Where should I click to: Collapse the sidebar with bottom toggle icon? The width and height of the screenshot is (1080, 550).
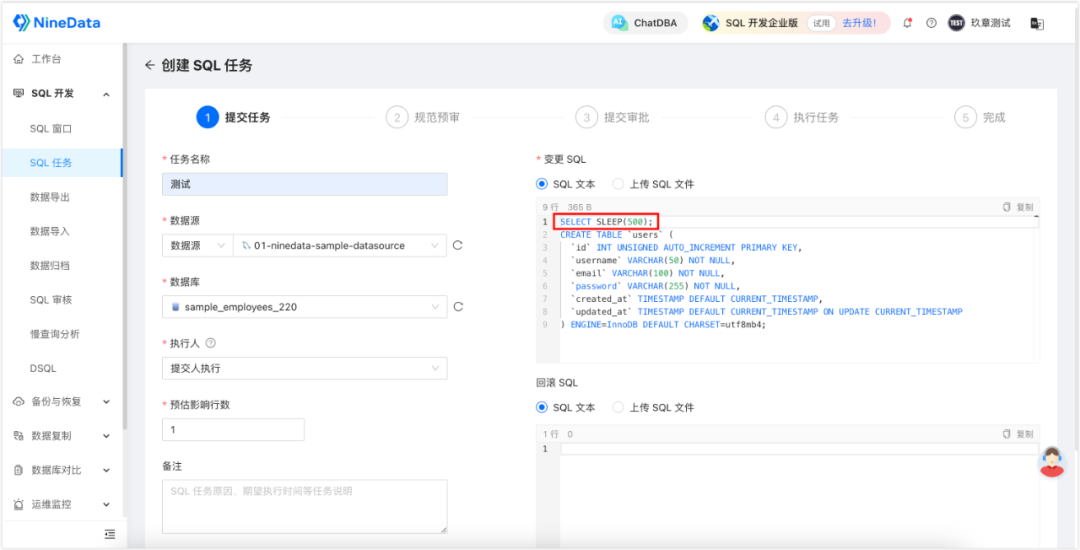pos(110,533)
